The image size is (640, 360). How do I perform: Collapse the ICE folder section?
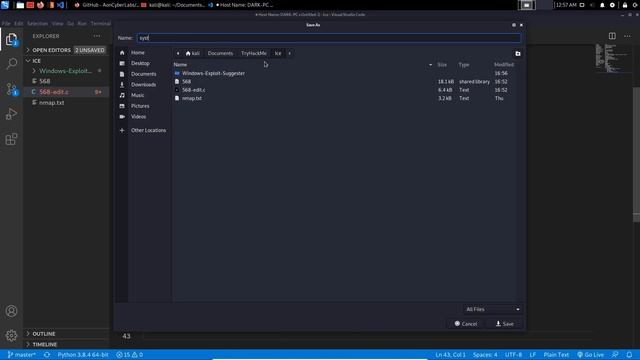pos(65,60)
